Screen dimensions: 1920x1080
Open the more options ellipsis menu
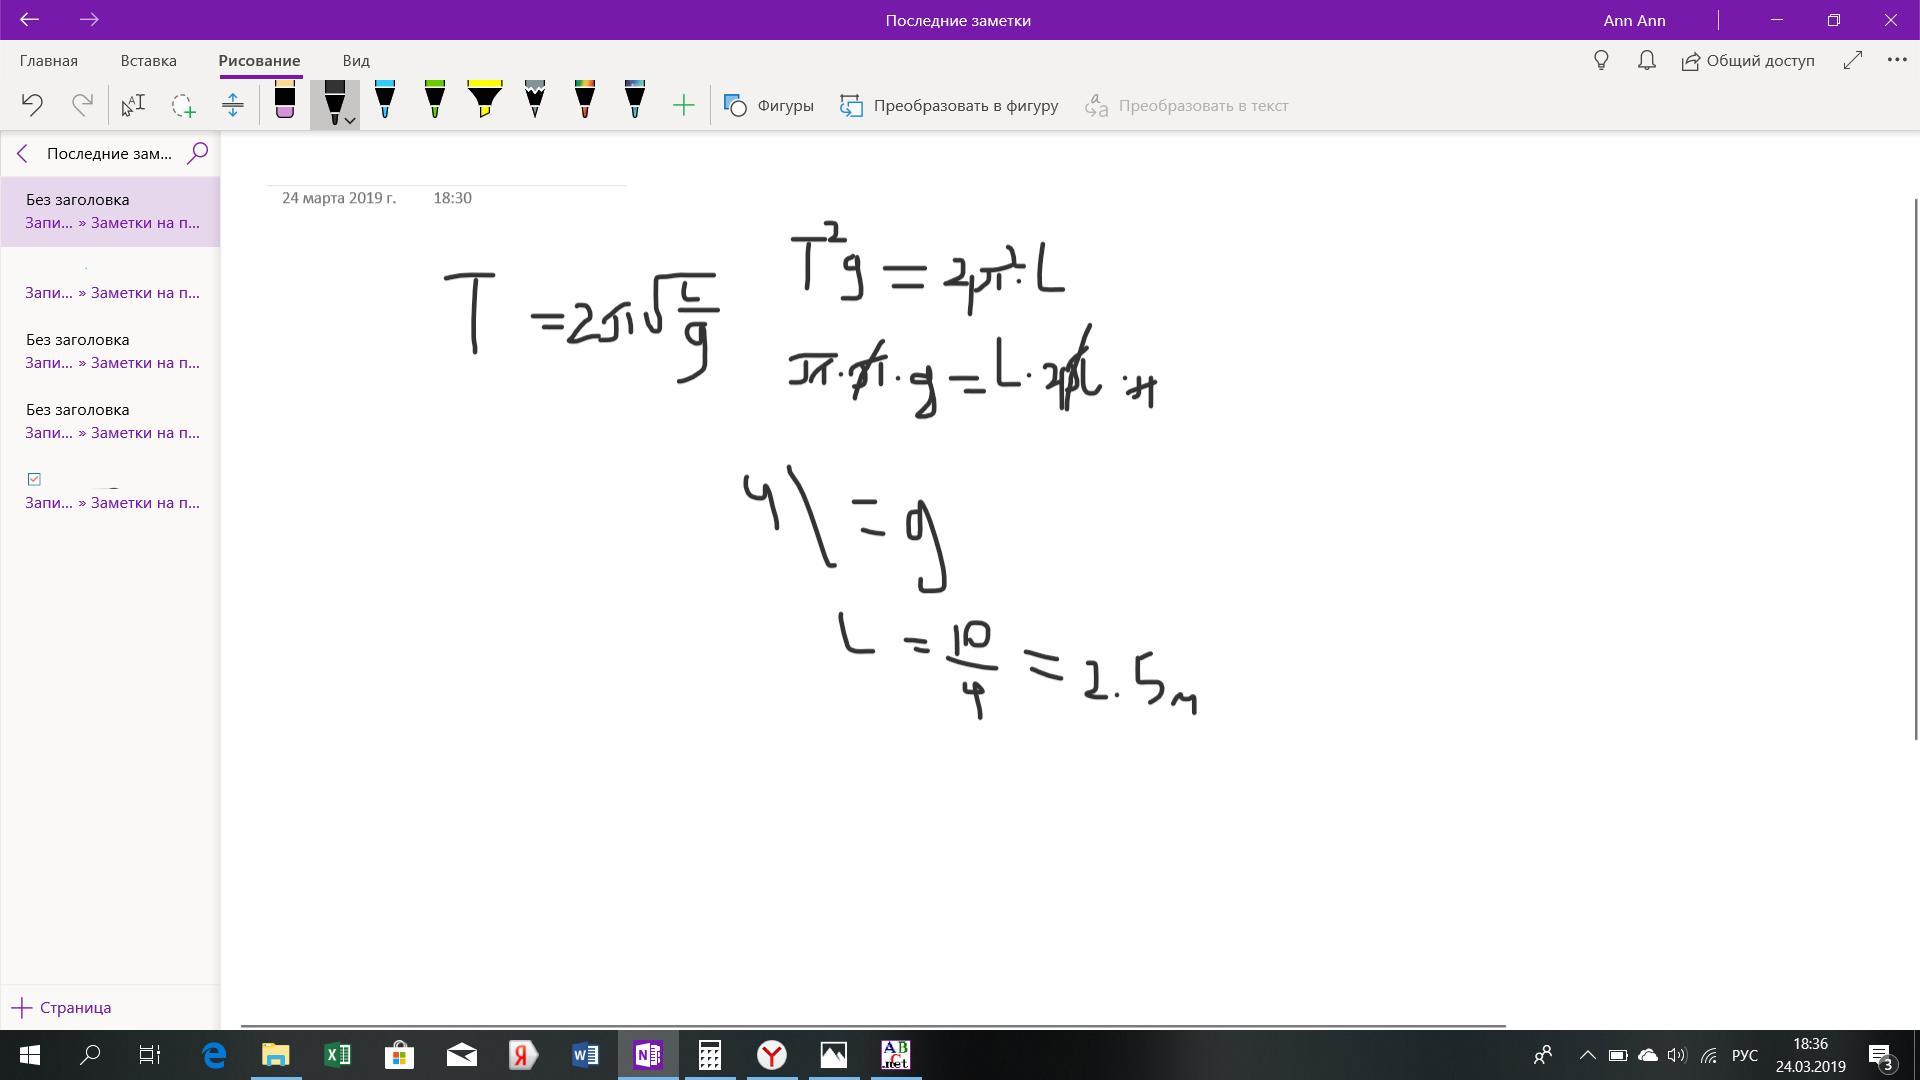[1896, 60]
